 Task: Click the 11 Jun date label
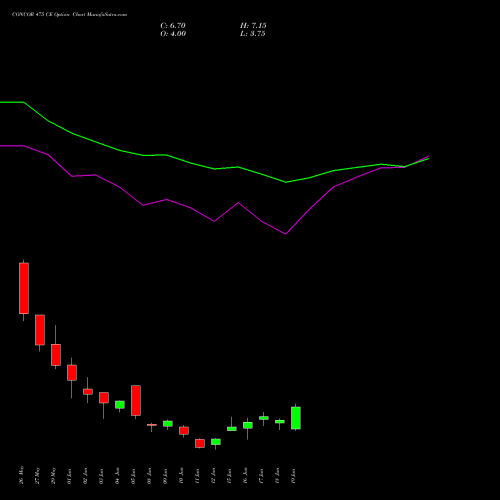pyautogui.click(x=197, y=475)
